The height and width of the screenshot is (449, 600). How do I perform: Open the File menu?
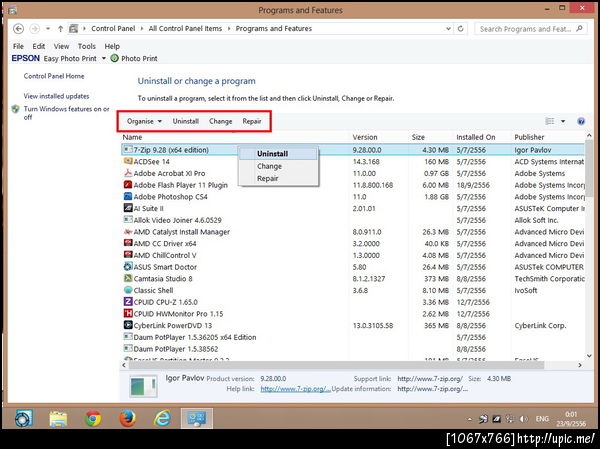pos(18,46)
